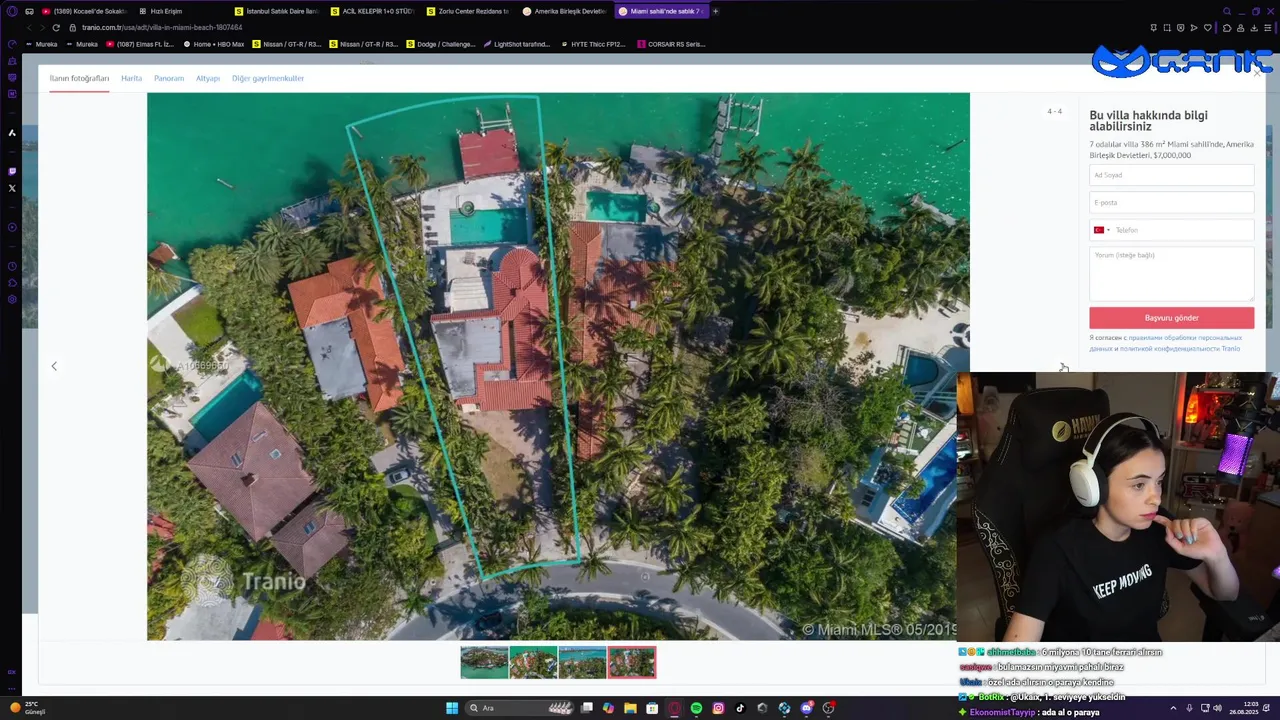Open the CORSAIR RS Series bookmark
The height and width of the screenshot is (720, 1280).
(x=670, y=44)
